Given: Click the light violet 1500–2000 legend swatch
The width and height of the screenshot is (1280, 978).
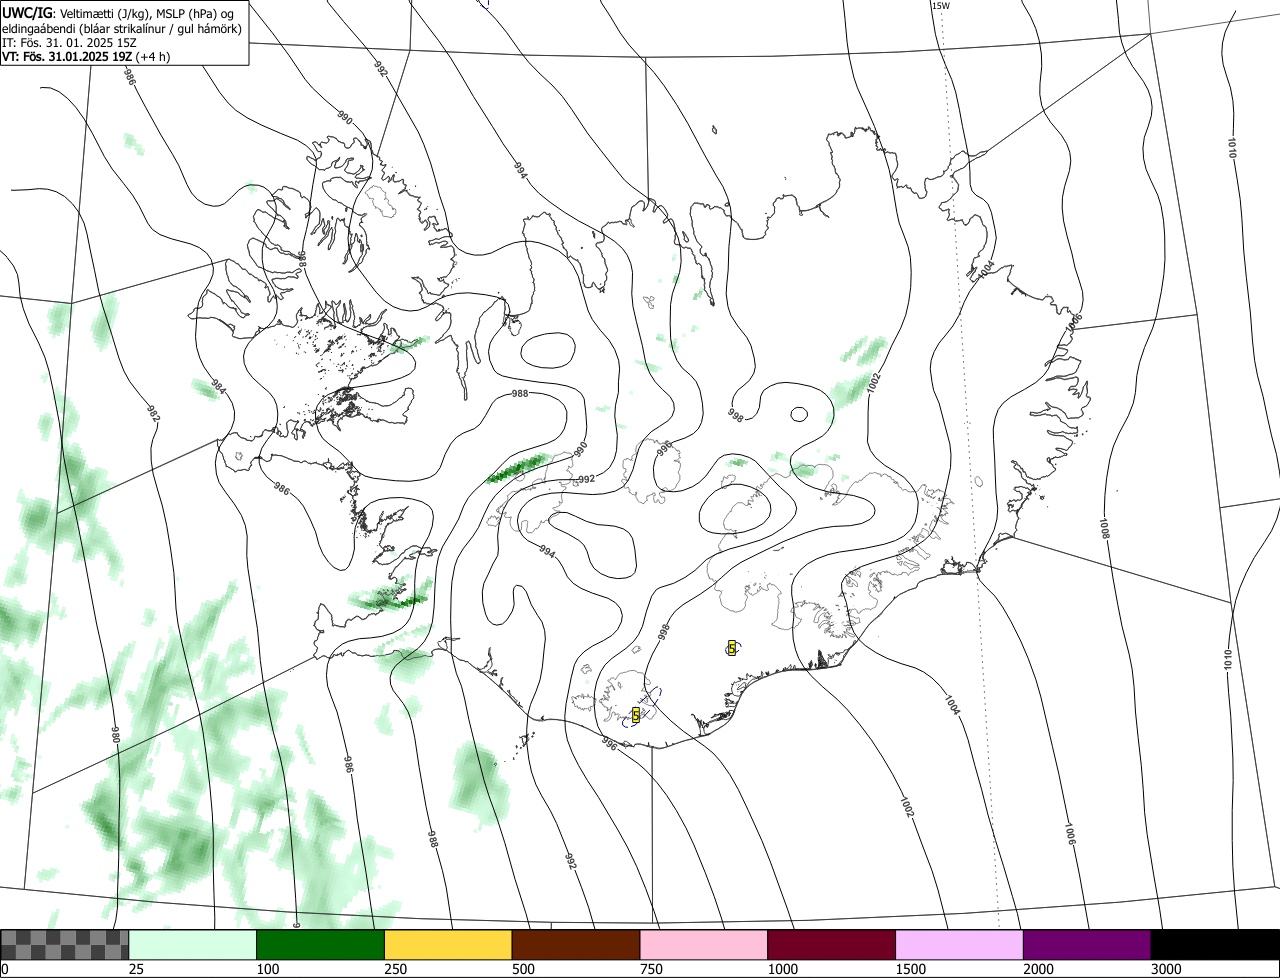Looking at the screenshot, I should (x=959, y=944).
